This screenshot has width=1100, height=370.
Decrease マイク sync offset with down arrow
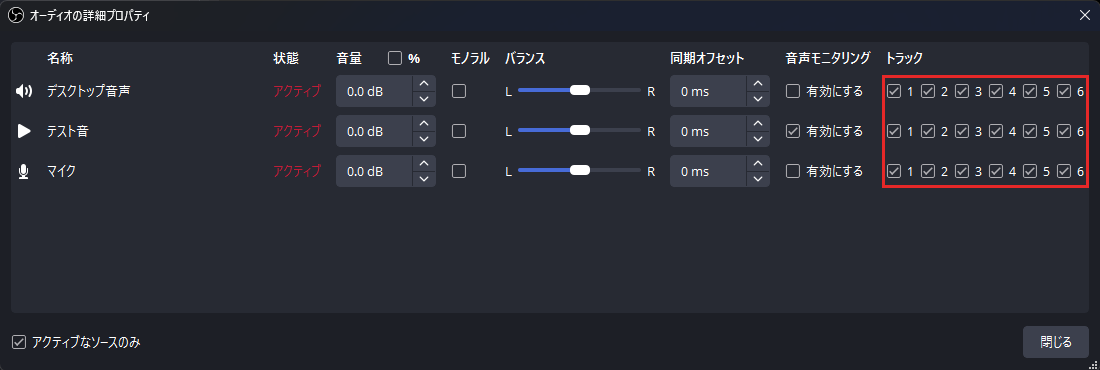point(758,179)
